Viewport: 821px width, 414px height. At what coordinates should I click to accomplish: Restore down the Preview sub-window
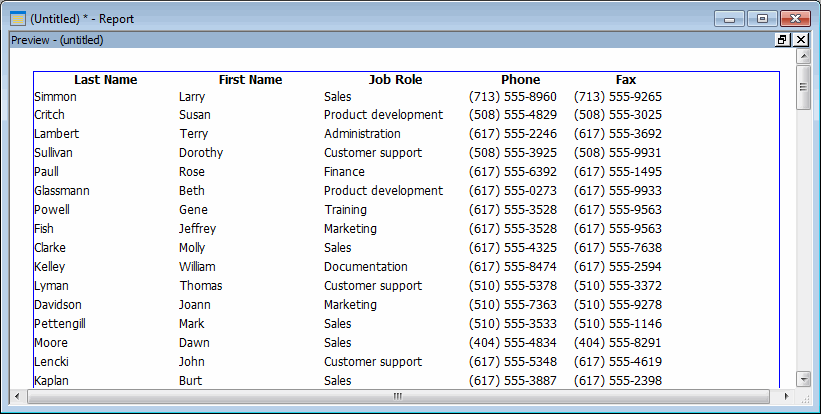click(782, 40)
